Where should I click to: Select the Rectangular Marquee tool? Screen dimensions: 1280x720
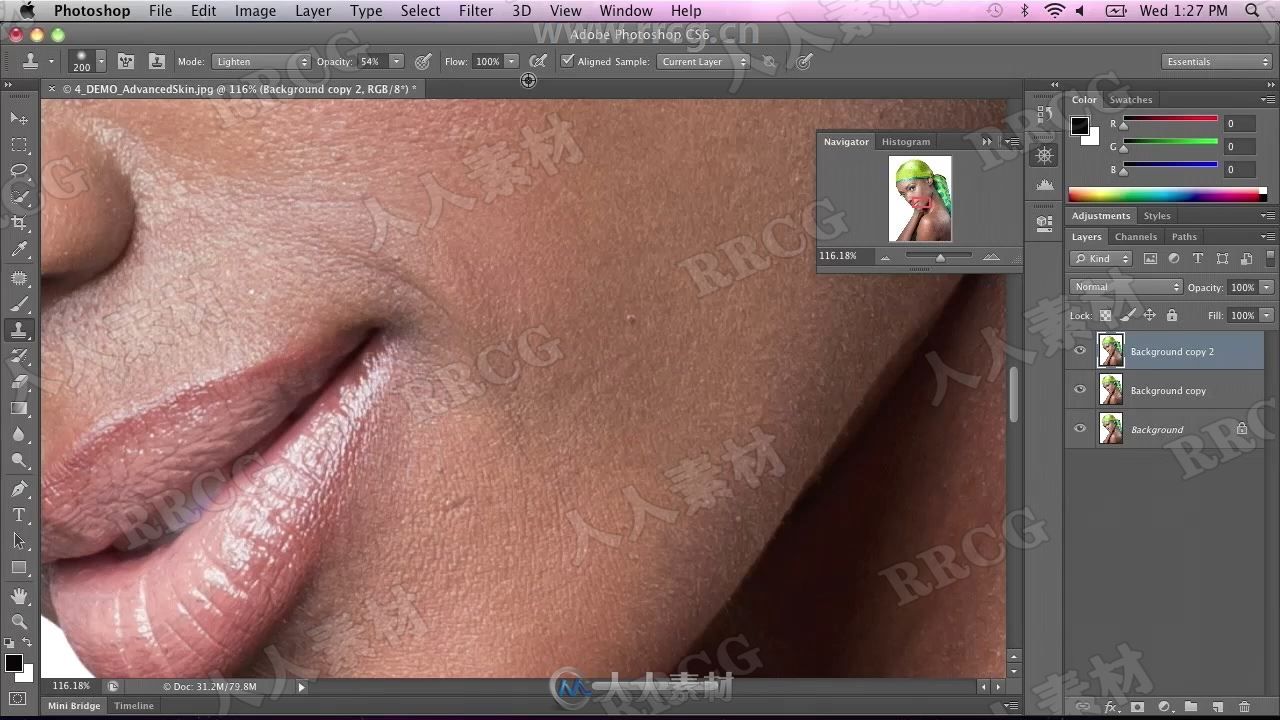(x=19, y=145)
